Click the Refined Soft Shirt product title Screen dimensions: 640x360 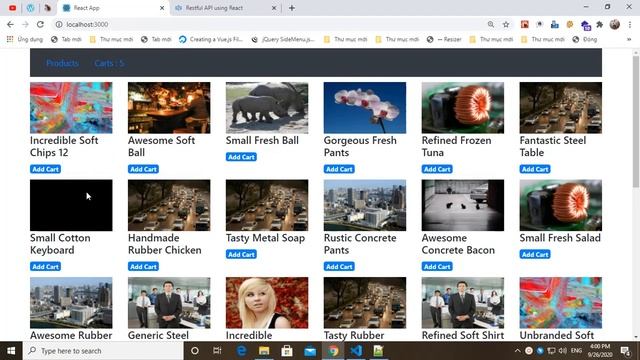[463, 335]
